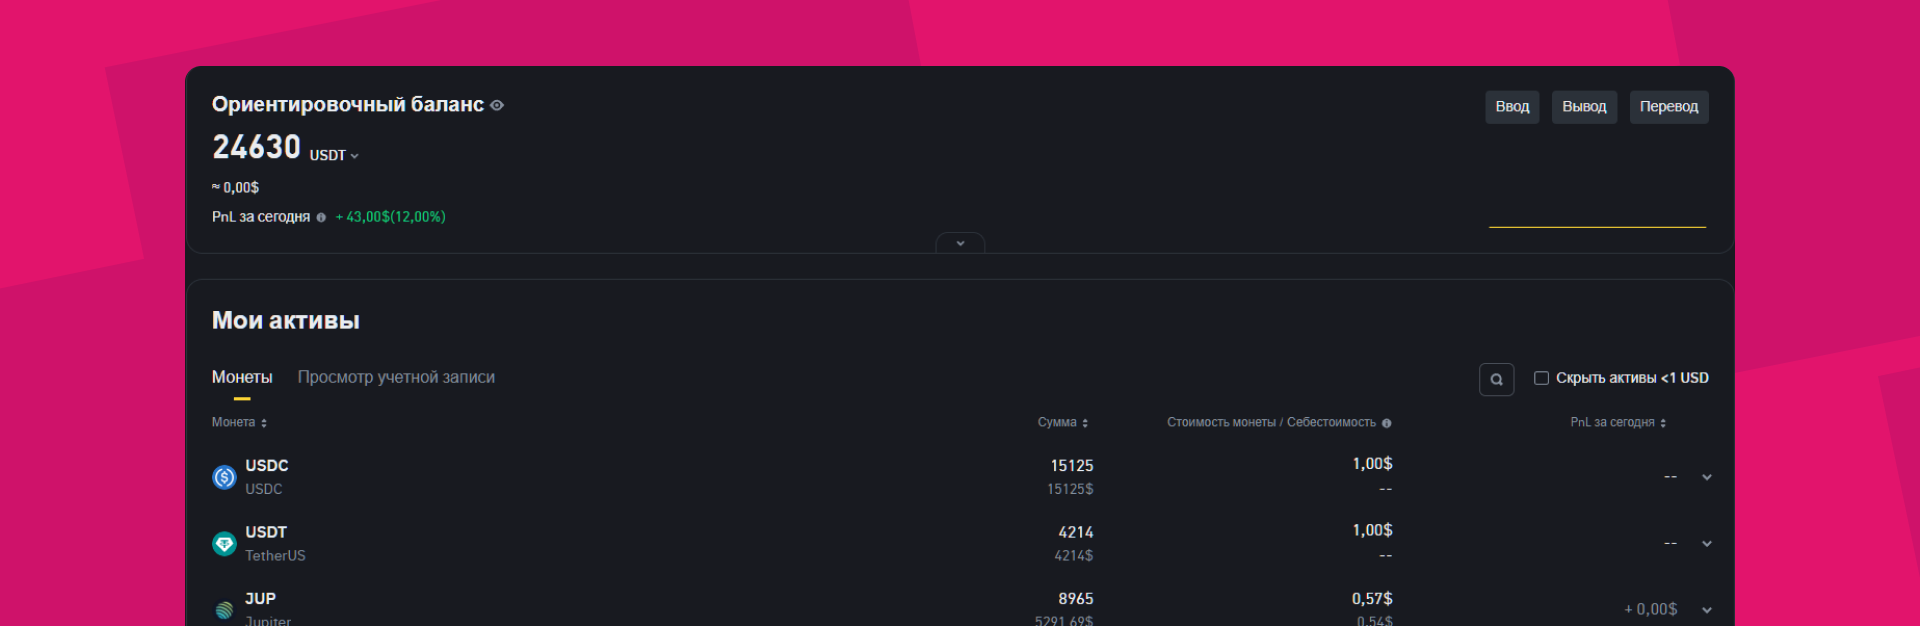Click the Мои активы heading
The image size is (1920, 626).
tap(286, 320)
